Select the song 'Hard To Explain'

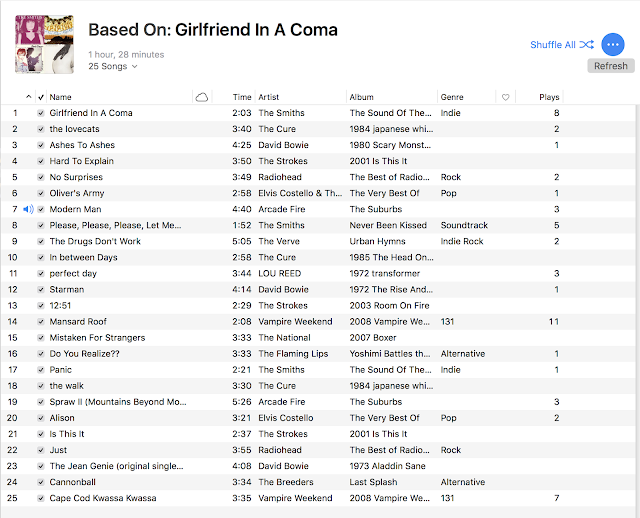tap(82, 161)
